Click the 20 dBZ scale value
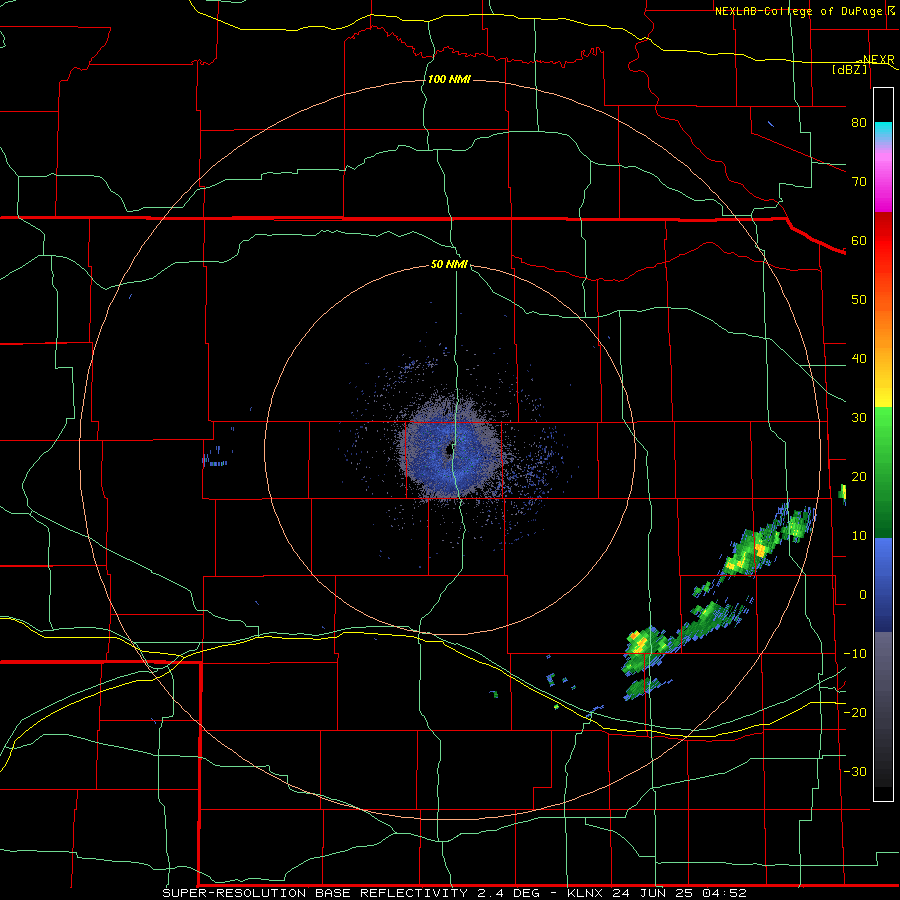 tap(859, 477)
